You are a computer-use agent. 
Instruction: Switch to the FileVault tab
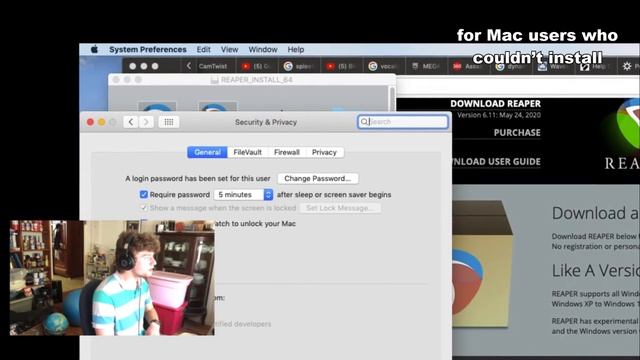(x=247, y=152)
